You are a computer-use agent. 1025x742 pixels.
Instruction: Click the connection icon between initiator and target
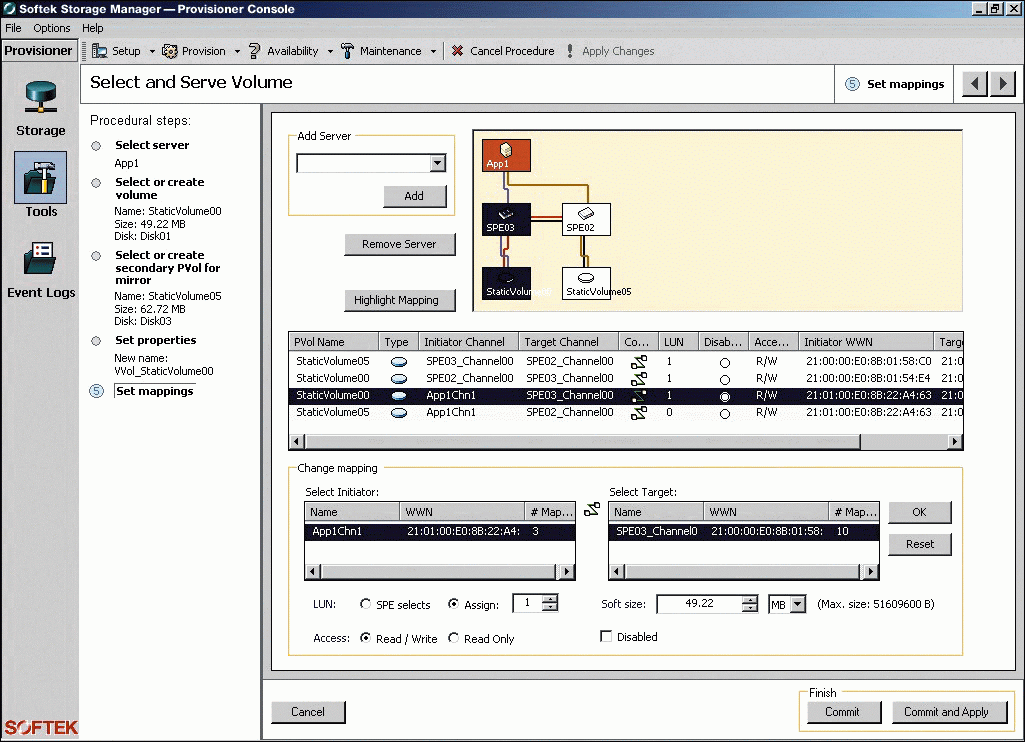click(x=592, y=509)
